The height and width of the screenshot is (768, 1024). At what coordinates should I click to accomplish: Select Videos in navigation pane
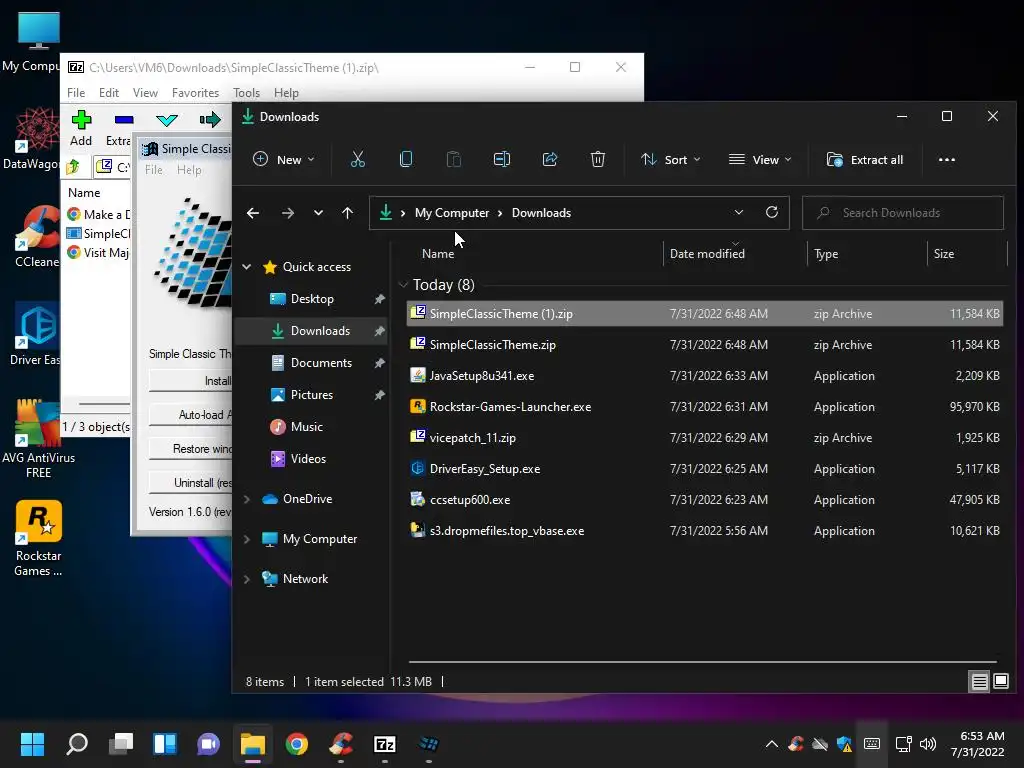[x=308, y=458]
